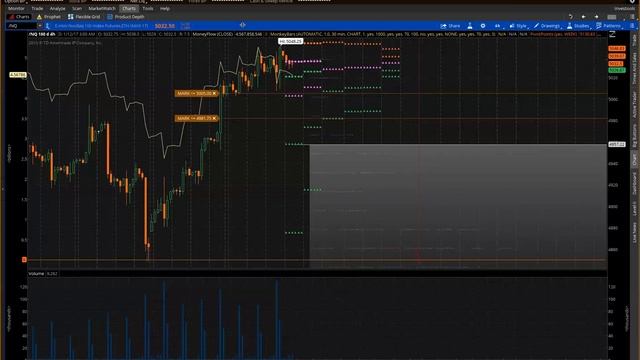Click the Share button
This screenshot has height=360, width=640.
[450, 26]
